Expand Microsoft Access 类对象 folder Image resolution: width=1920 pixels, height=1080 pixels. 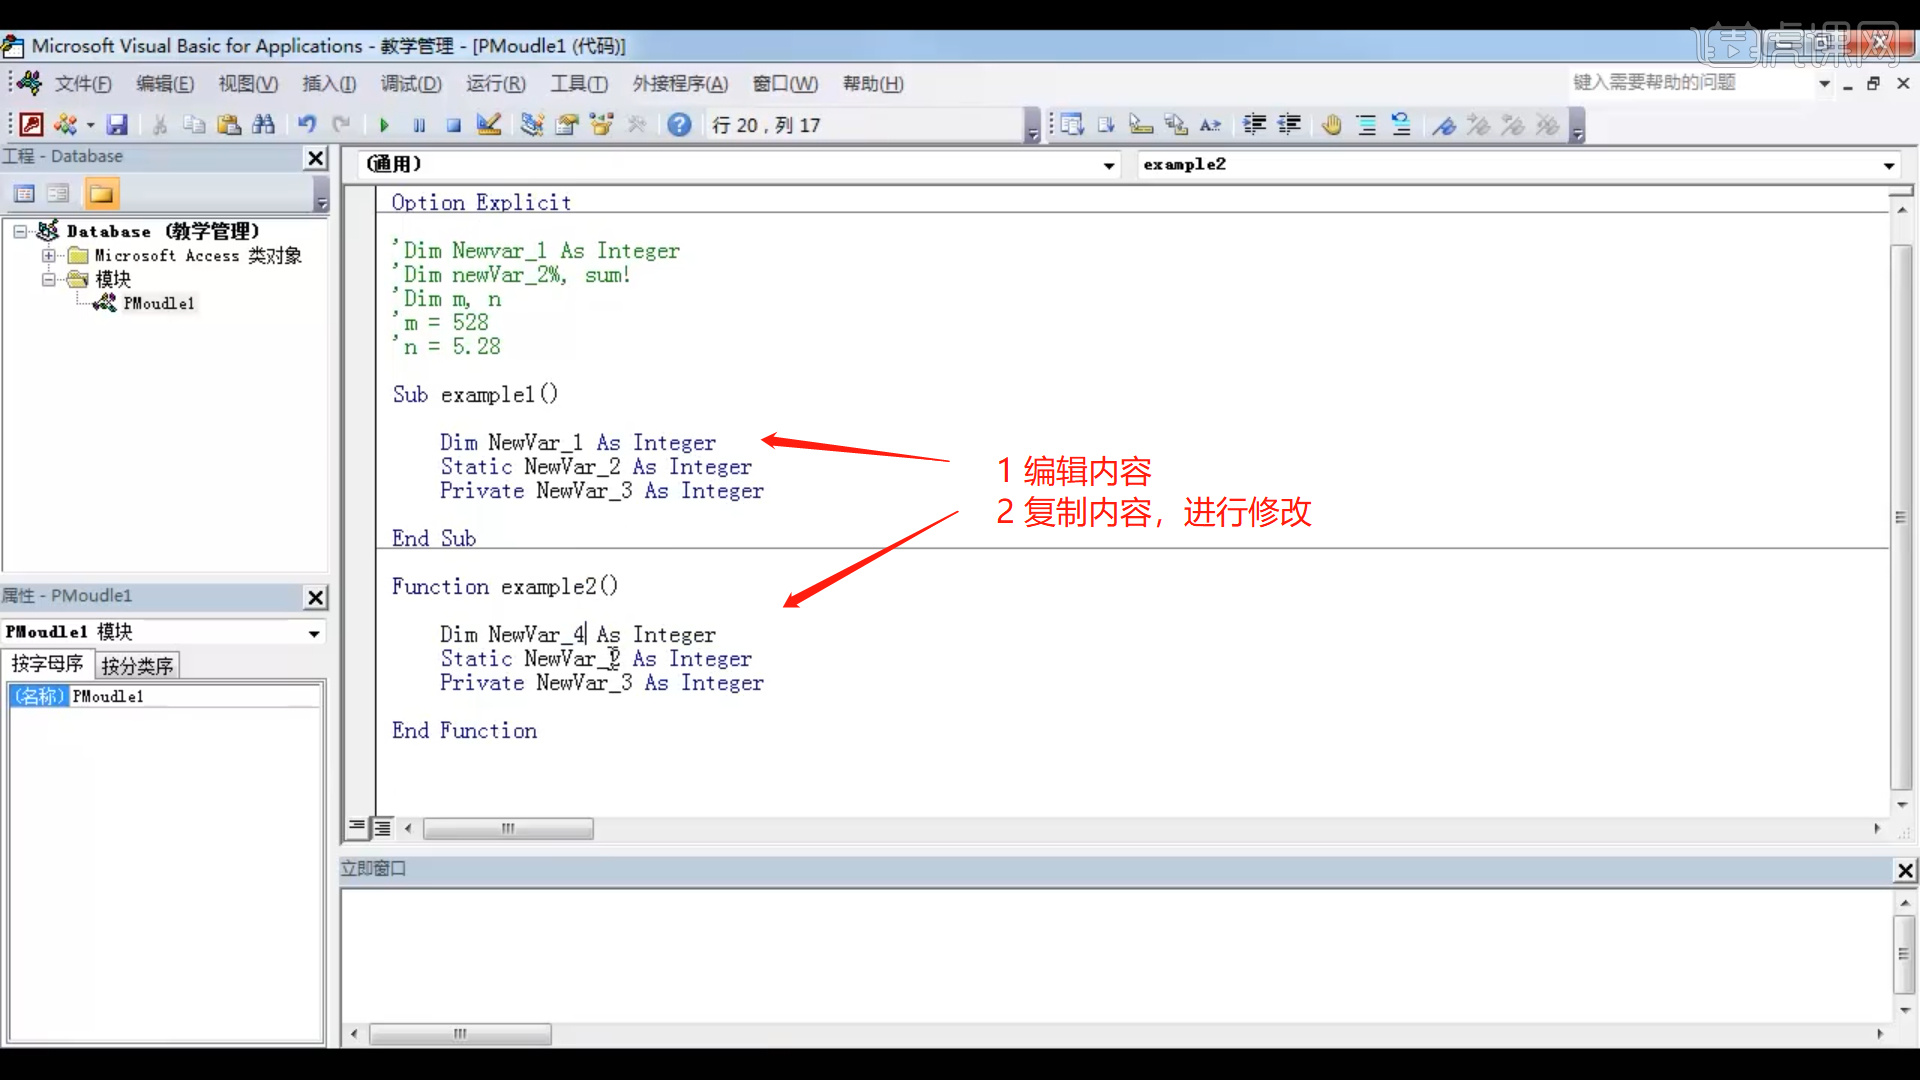[48, 256]
